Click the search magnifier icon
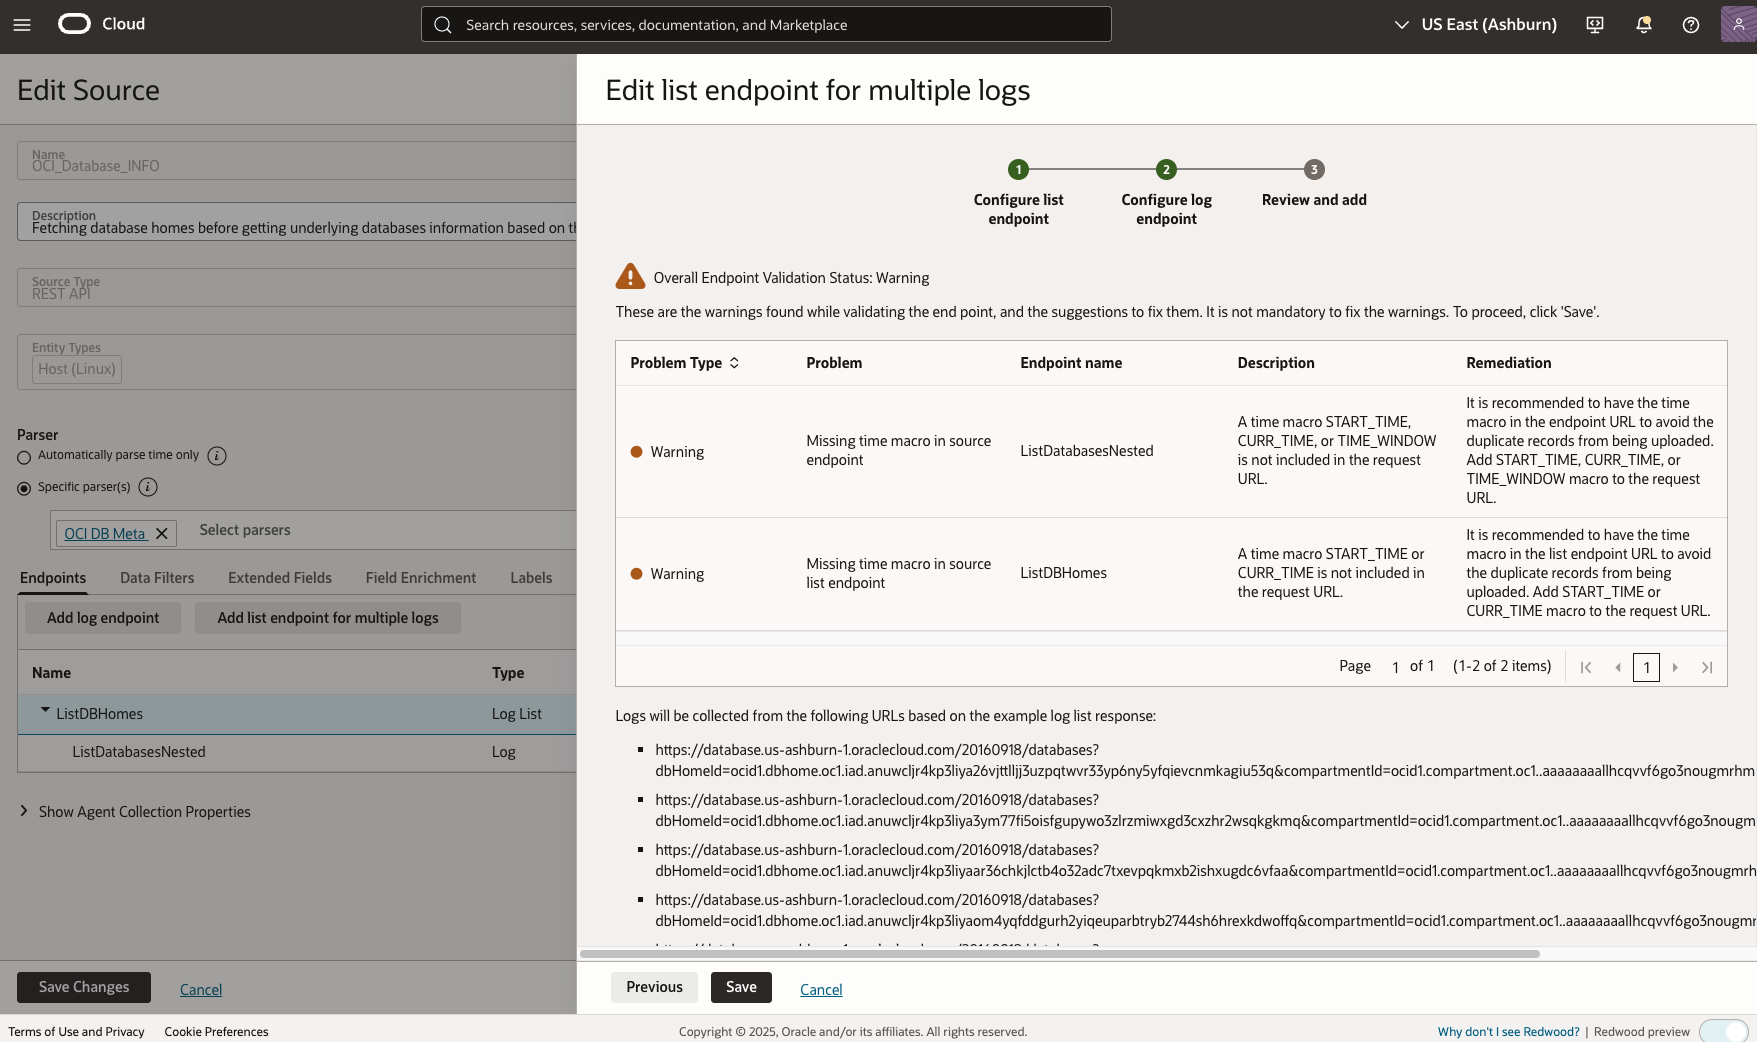Screen dimensions: 1757x1042 coord(442,24)
